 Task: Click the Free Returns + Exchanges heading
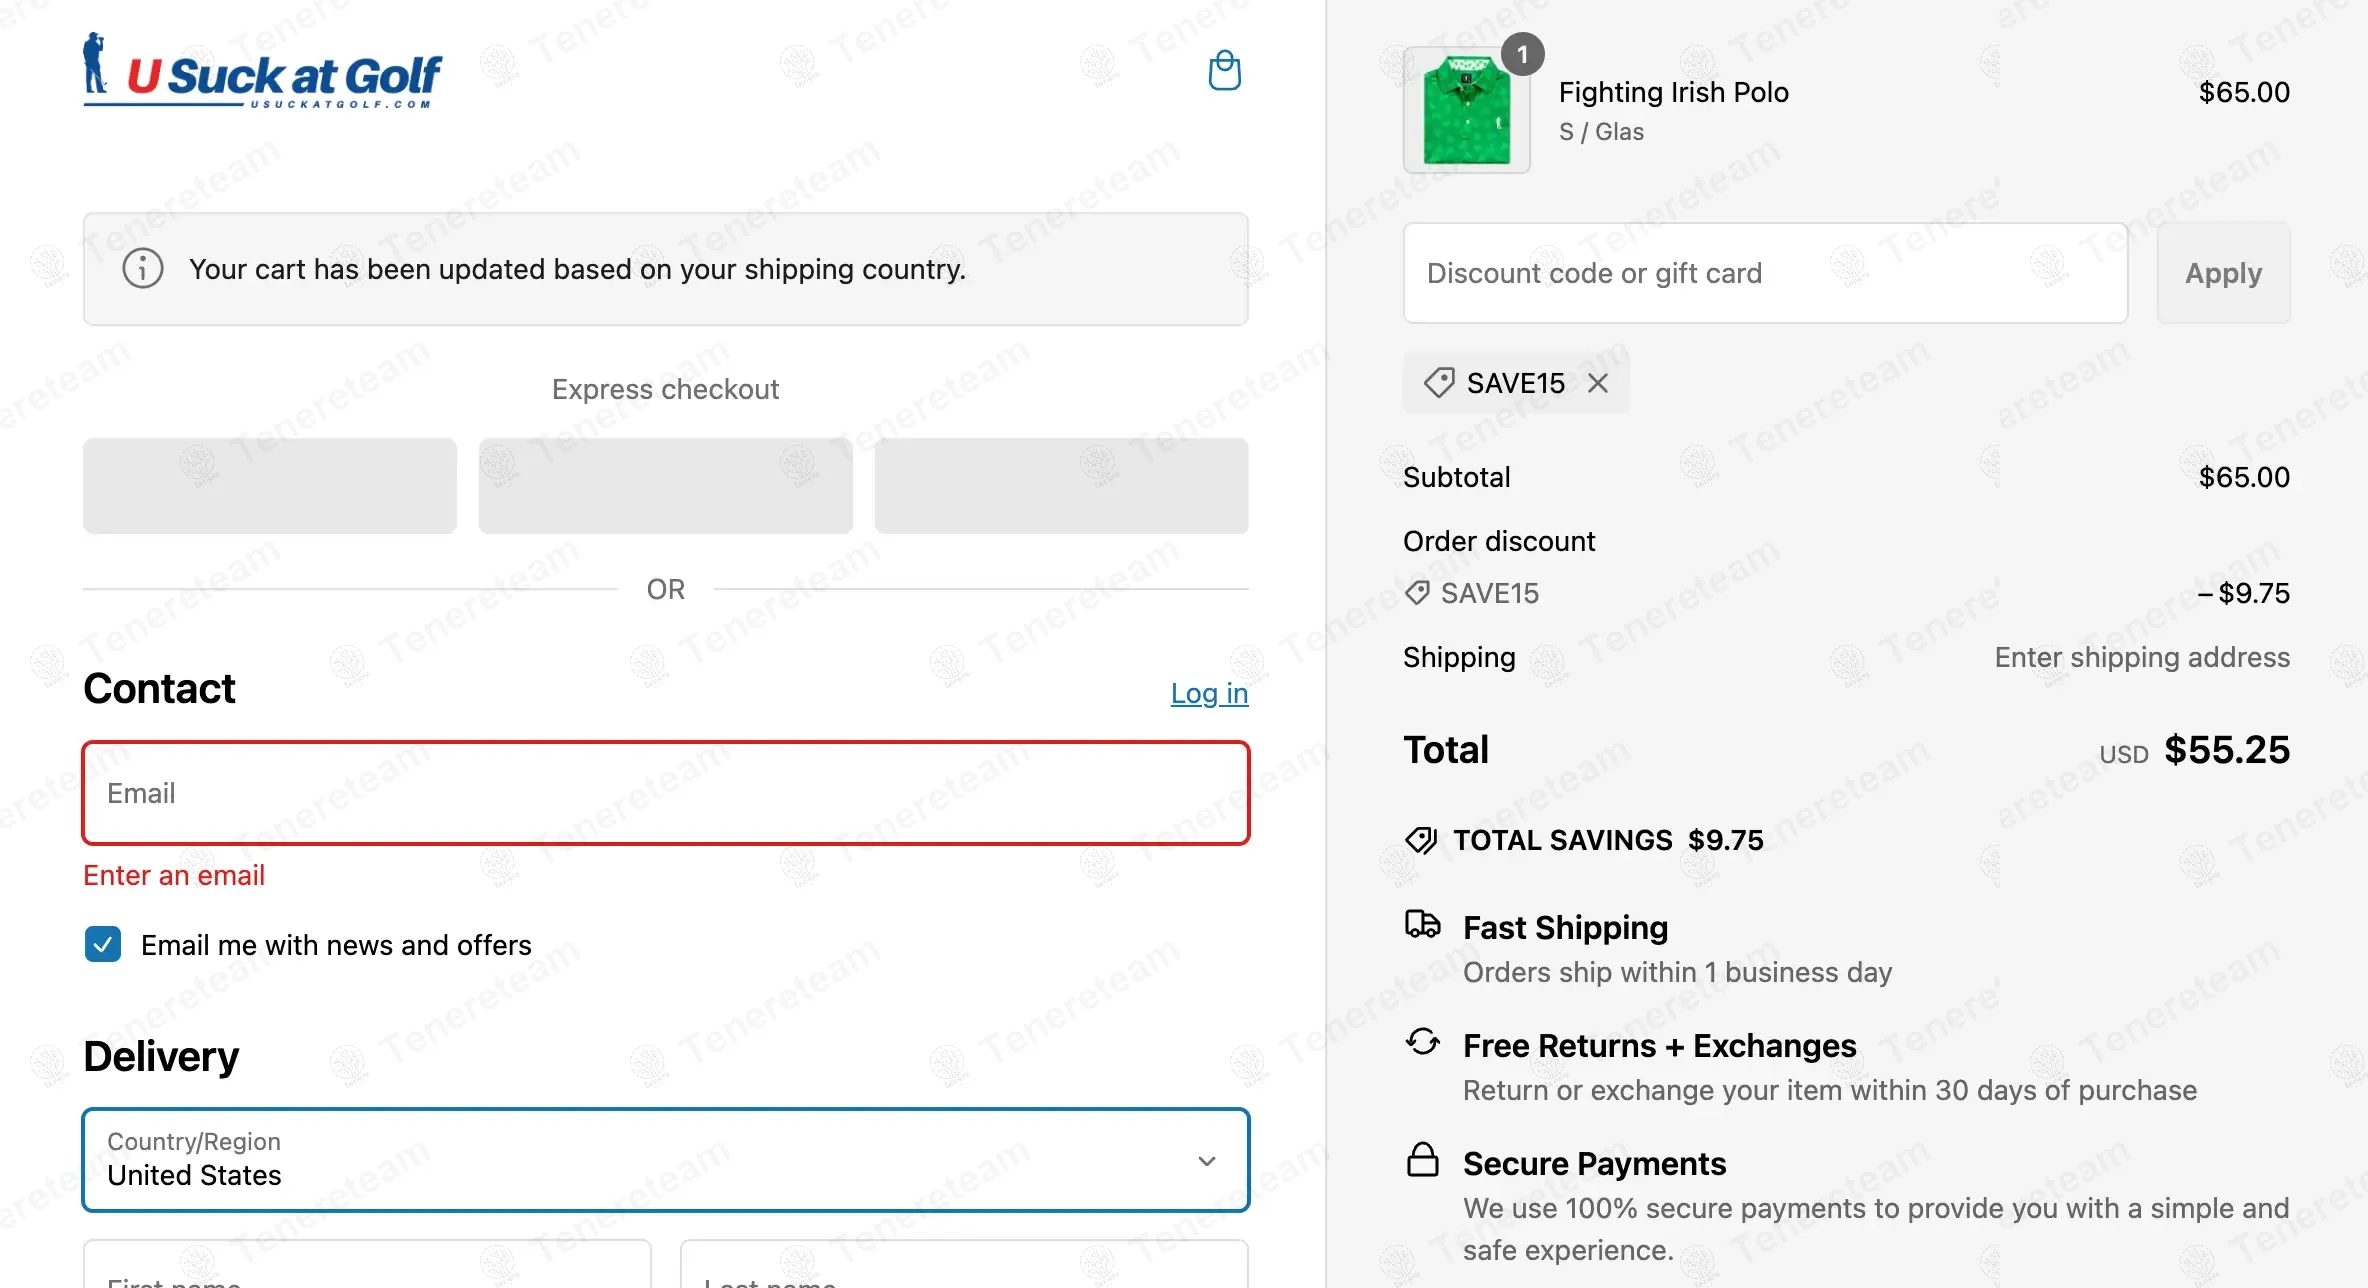pyautogui.click(x=1659, y=1045)
